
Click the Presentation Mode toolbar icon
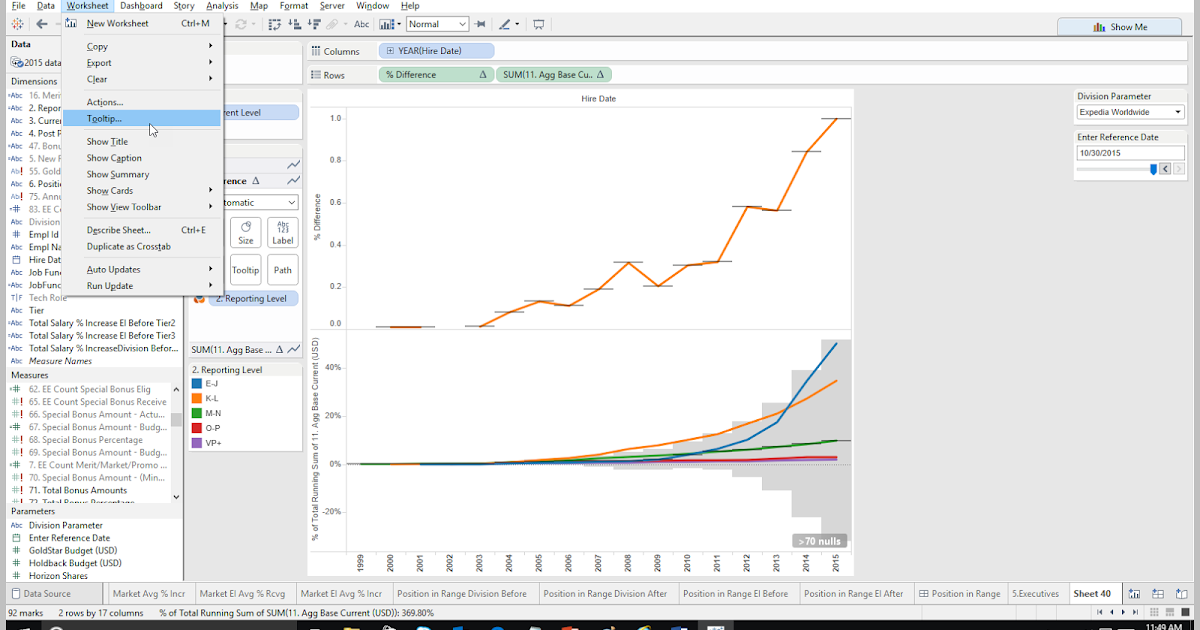(x=538, y=25)
